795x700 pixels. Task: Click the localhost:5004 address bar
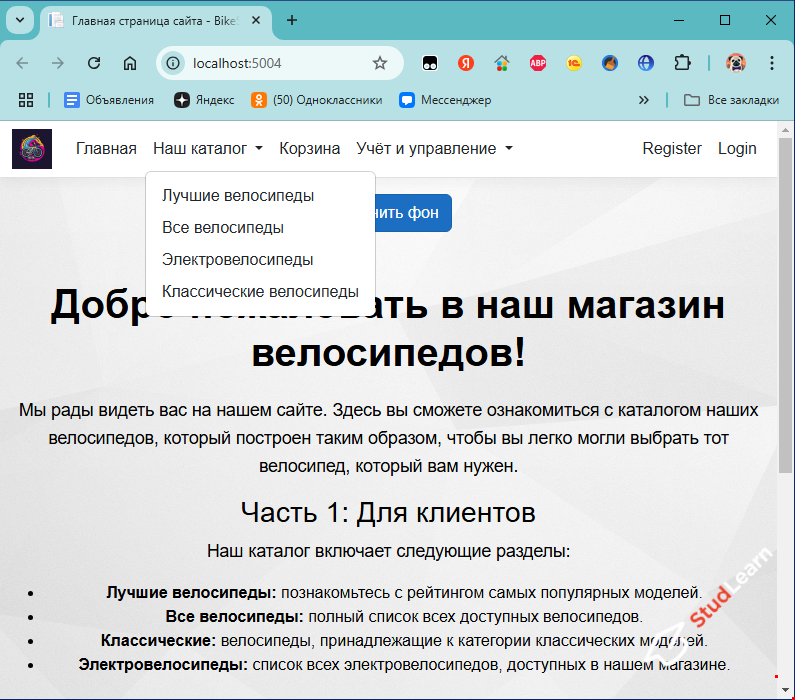pos(270,63)
